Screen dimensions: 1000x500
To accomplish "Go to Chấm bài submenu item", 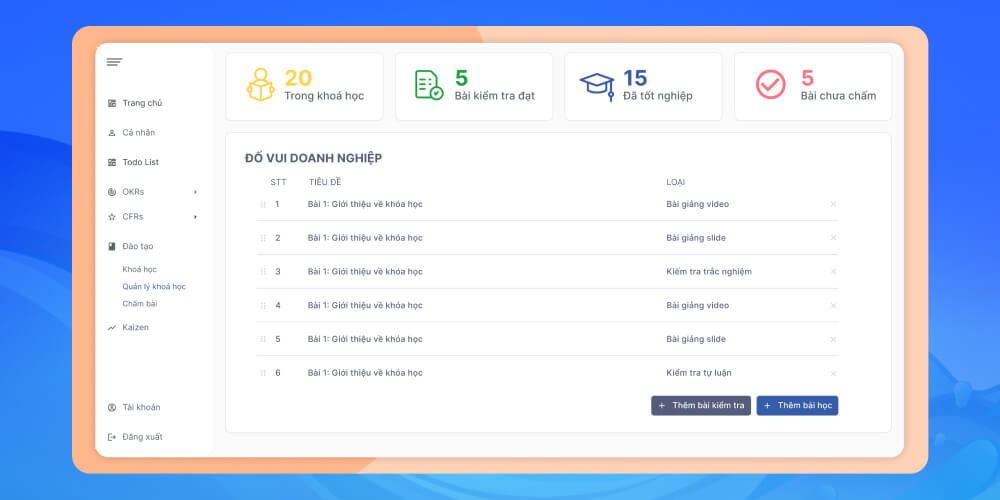I will 140,304.
